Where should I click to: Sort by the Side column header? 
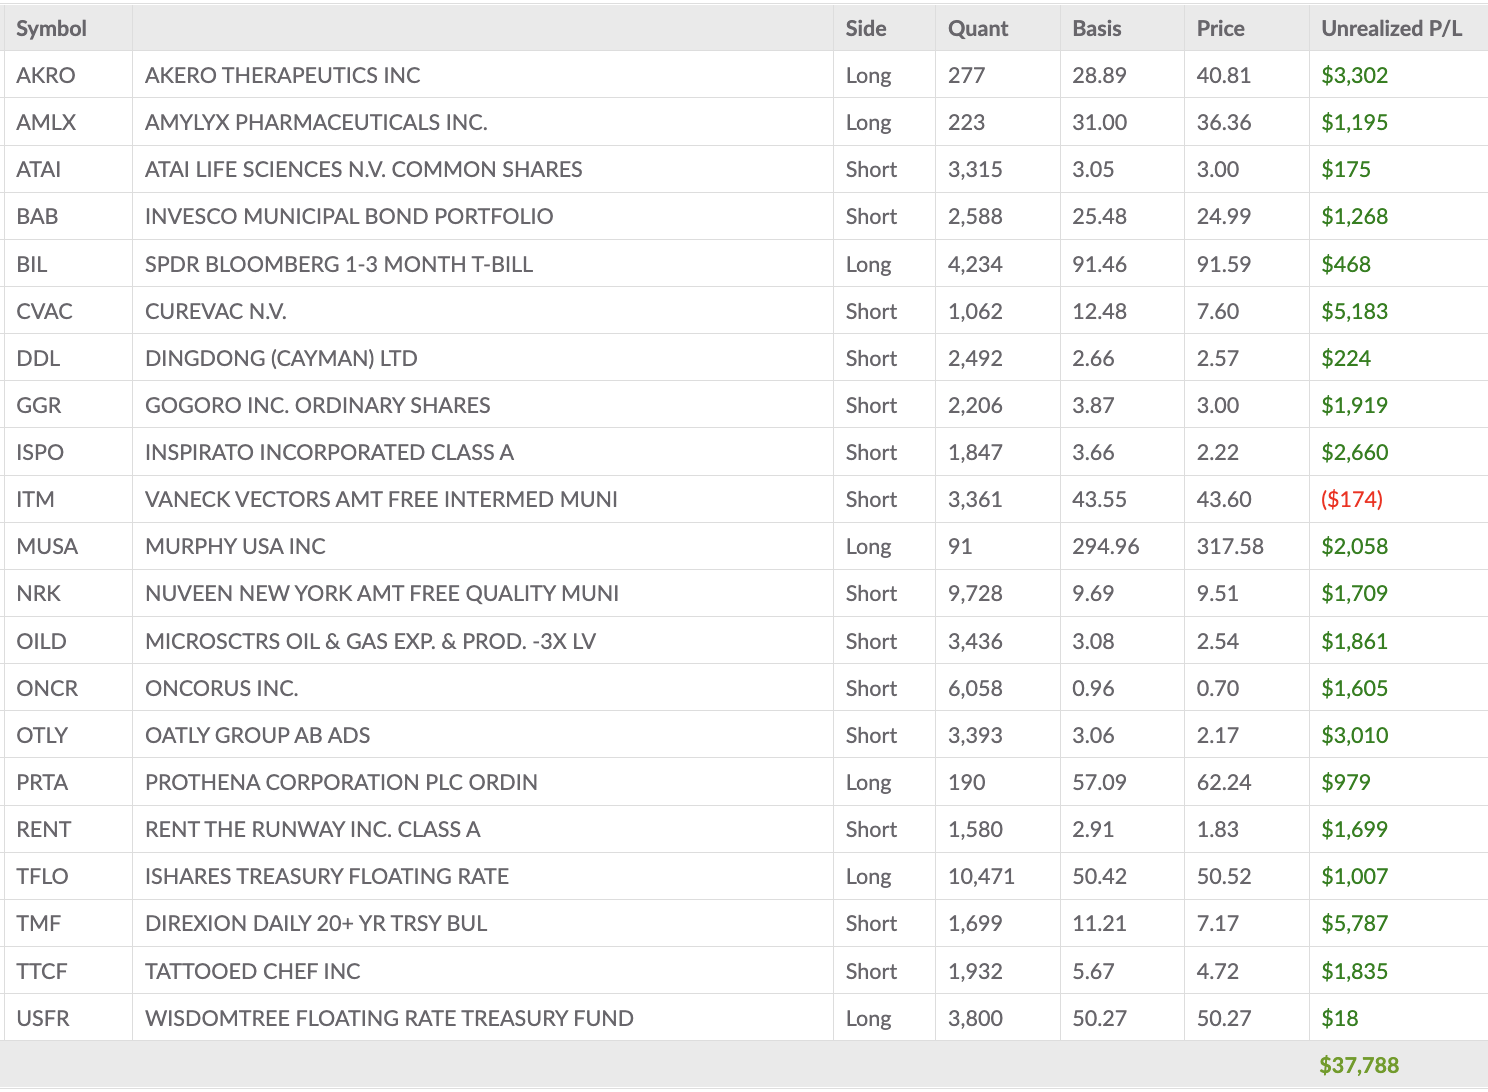(866, 28)
